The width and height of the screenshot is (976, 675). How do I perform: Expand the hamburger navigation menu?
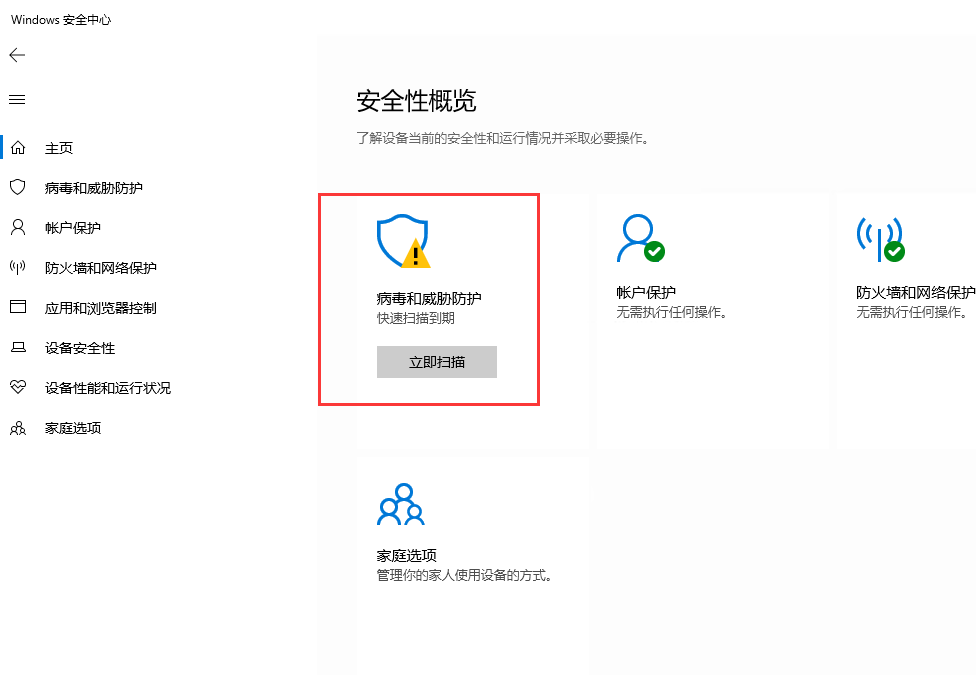point(17,100)
